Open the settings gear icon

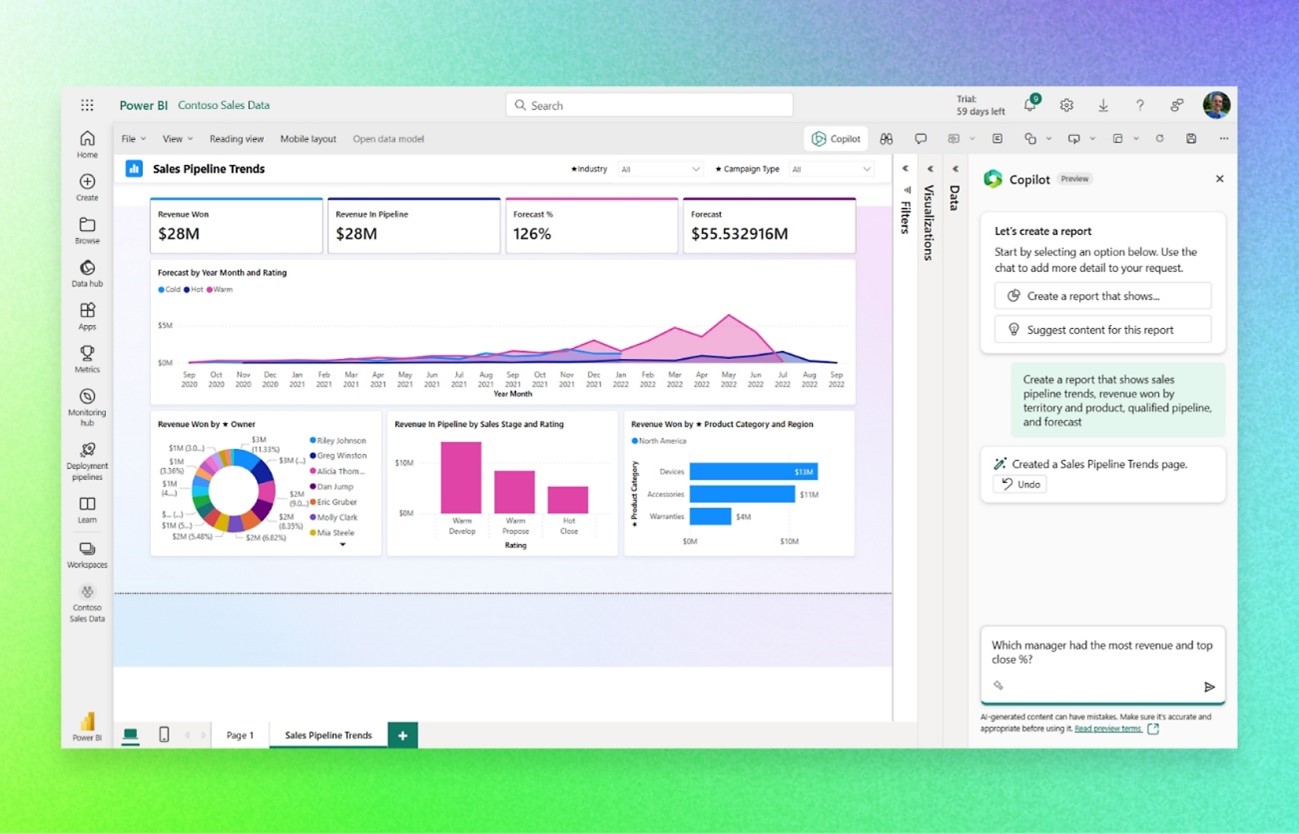pos(1067,105)
